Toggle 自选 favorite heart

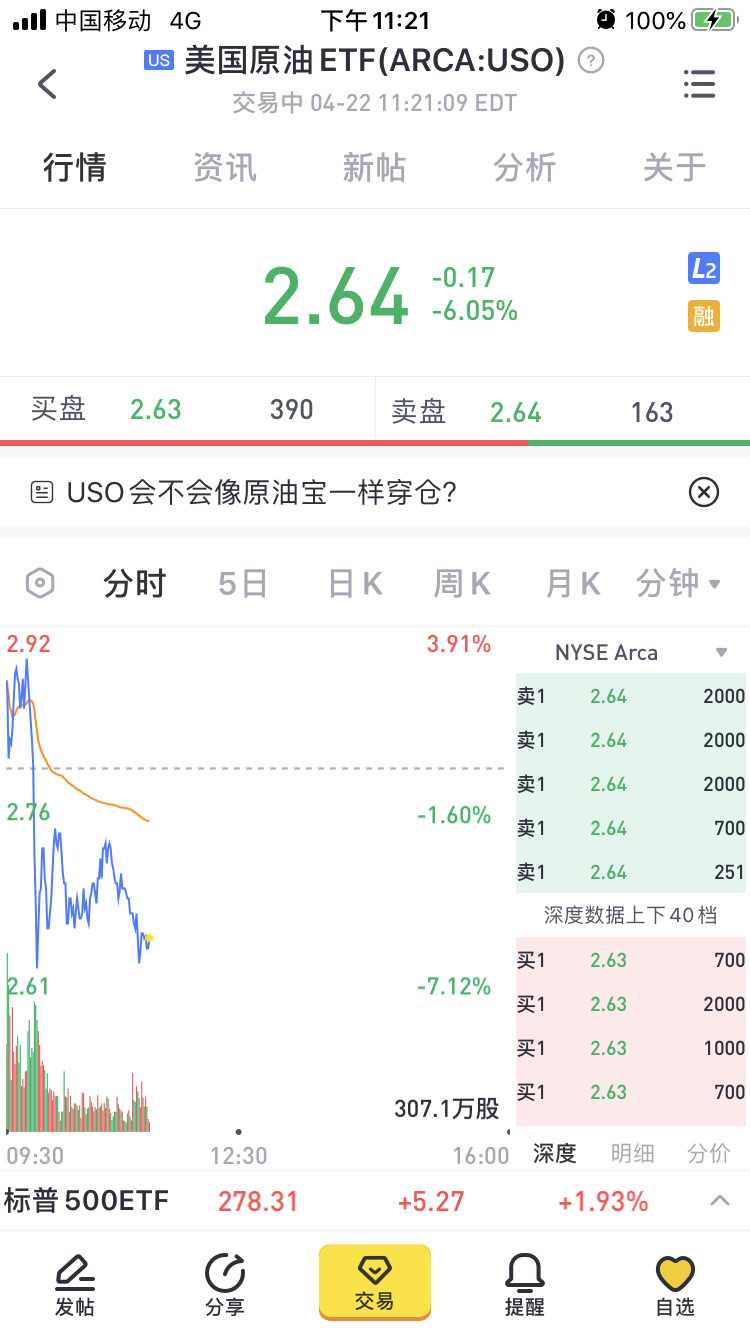pyautogui.click(x=675, y=1284)
